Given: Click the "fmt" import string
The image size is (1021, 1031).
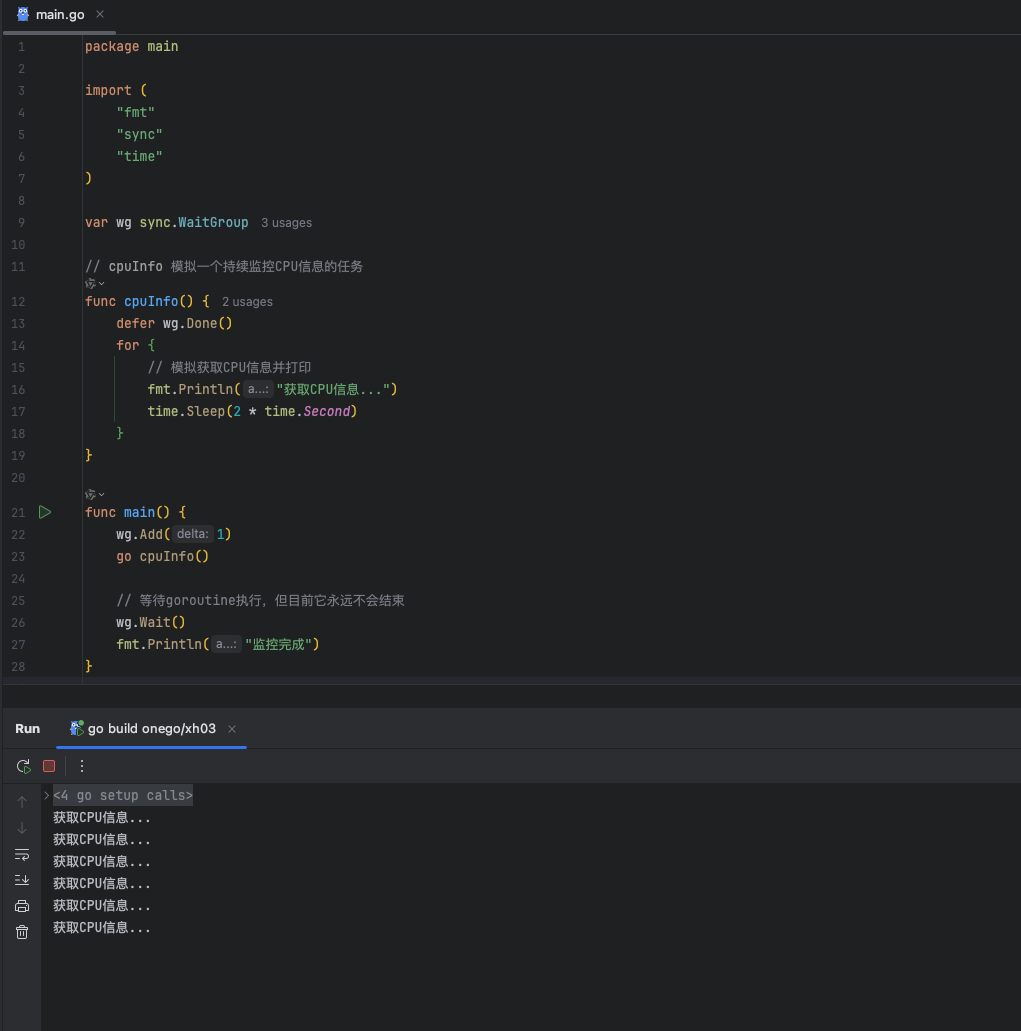Looking at the screenshot, I should pos(135,112).
